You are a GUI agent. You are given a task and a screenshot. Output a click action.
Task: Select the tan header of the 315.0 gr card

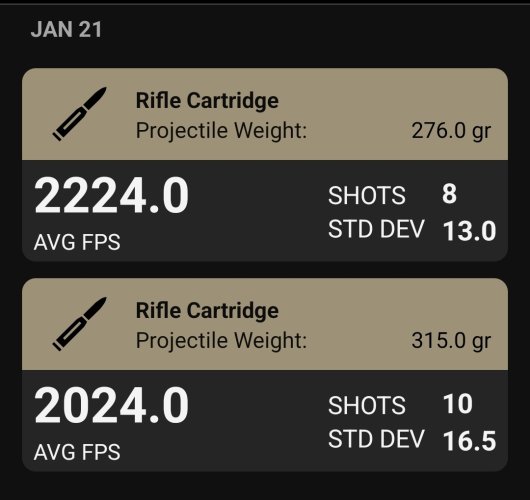coord(265,324)
